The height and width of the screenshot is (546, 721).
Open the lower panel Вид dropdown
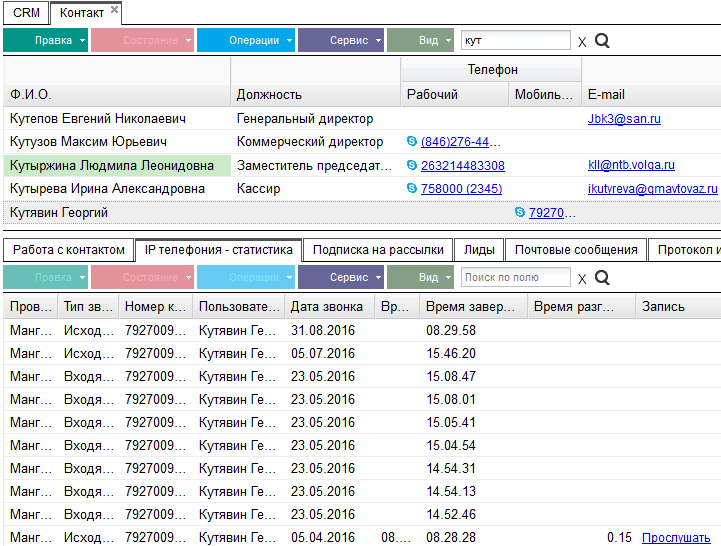click(420, 277)
